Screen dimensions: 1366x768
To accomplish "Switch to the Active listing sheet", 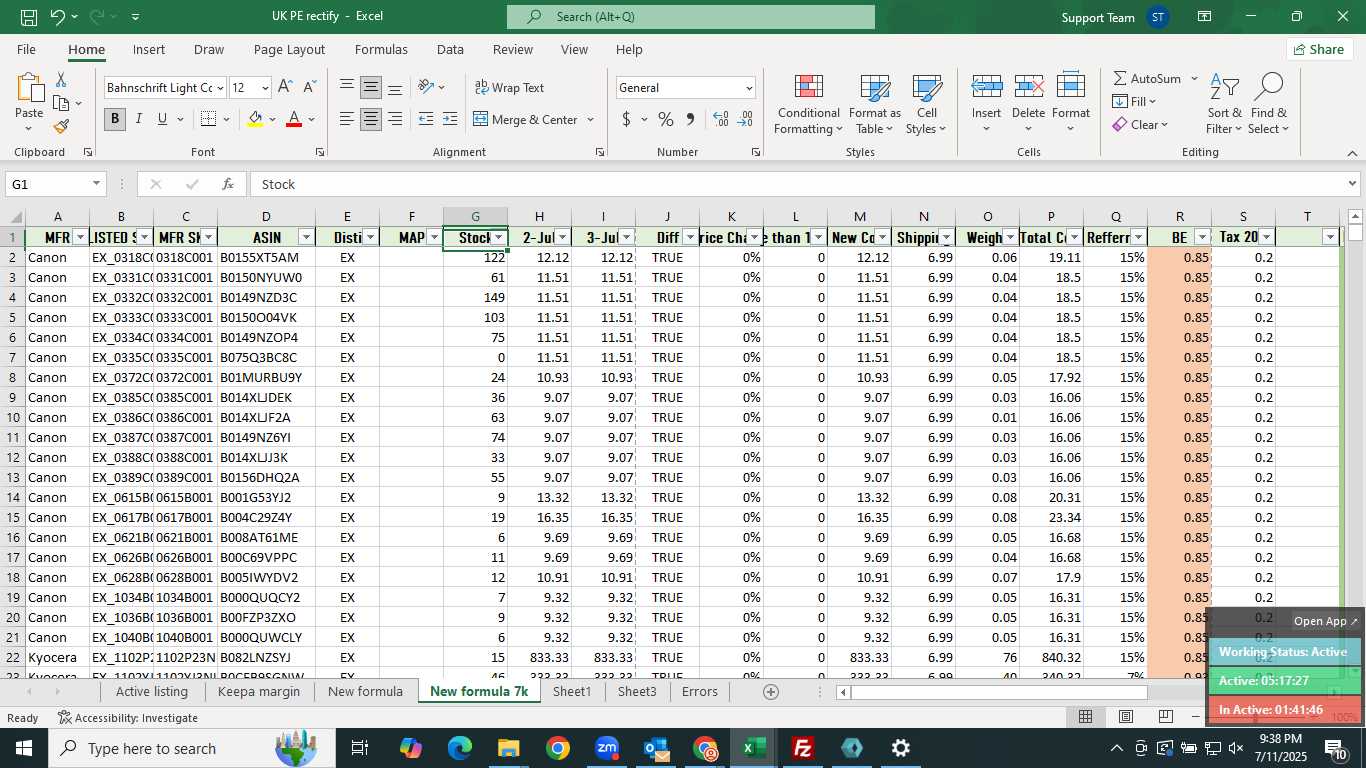I will [152, 691].
